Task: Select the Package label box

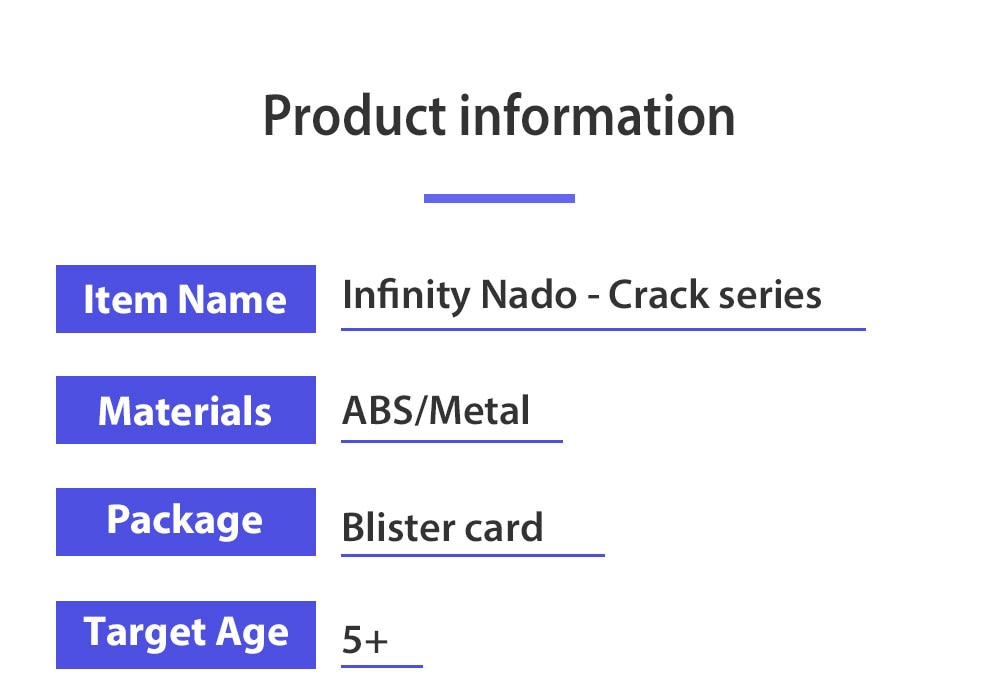Action: click(x=186, y=522)
